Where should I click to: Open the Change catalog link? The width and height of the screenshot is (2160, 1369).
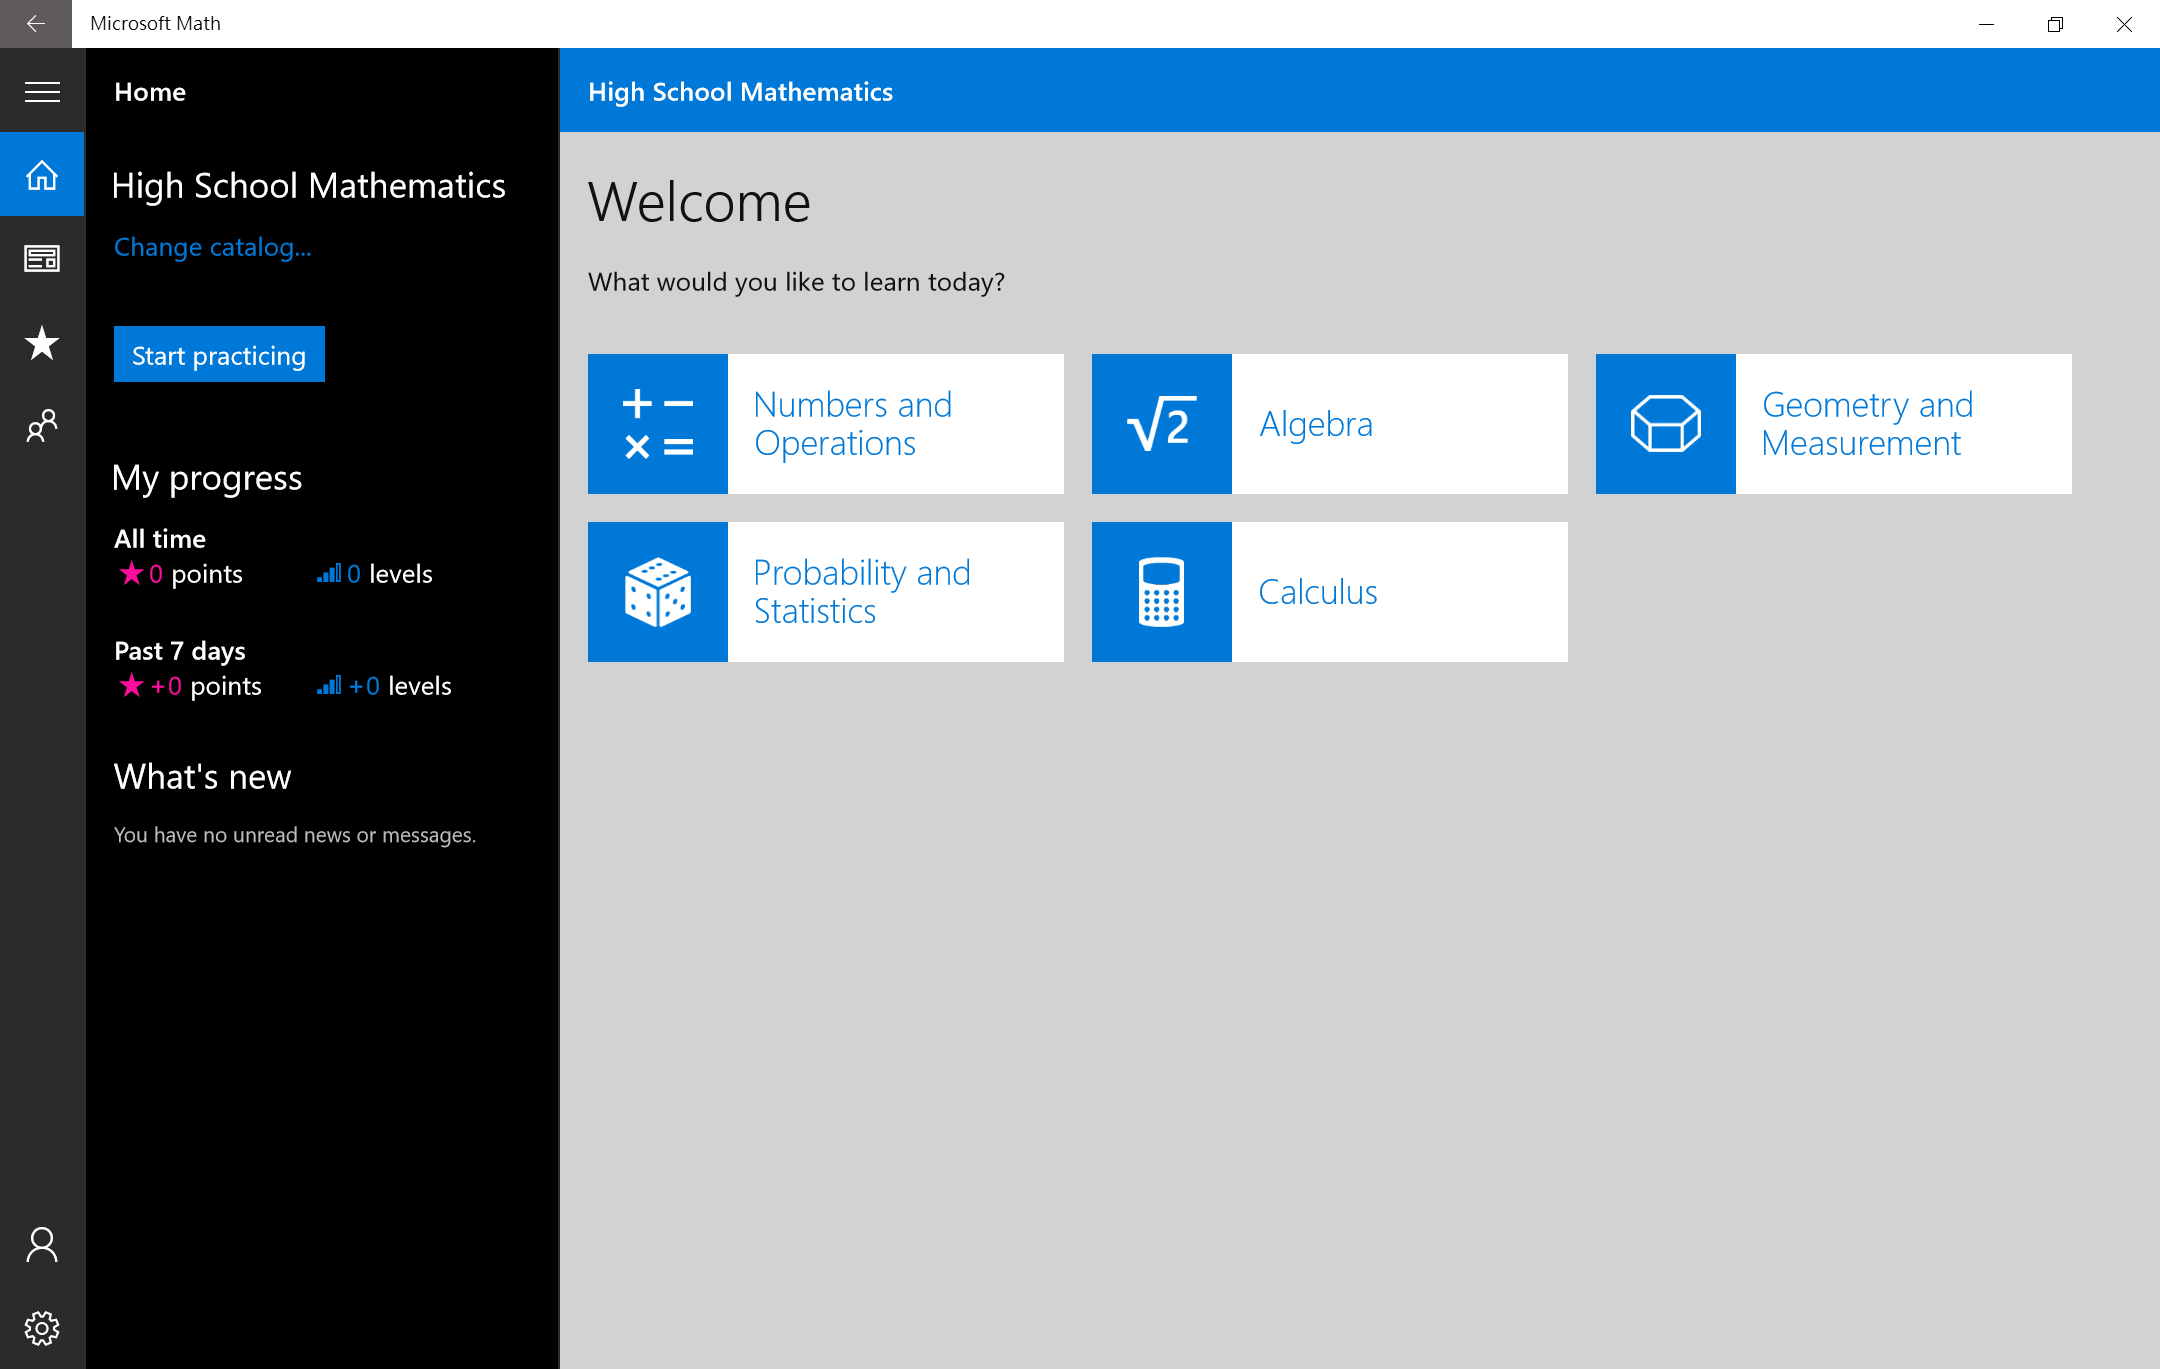tap(212, 247)
